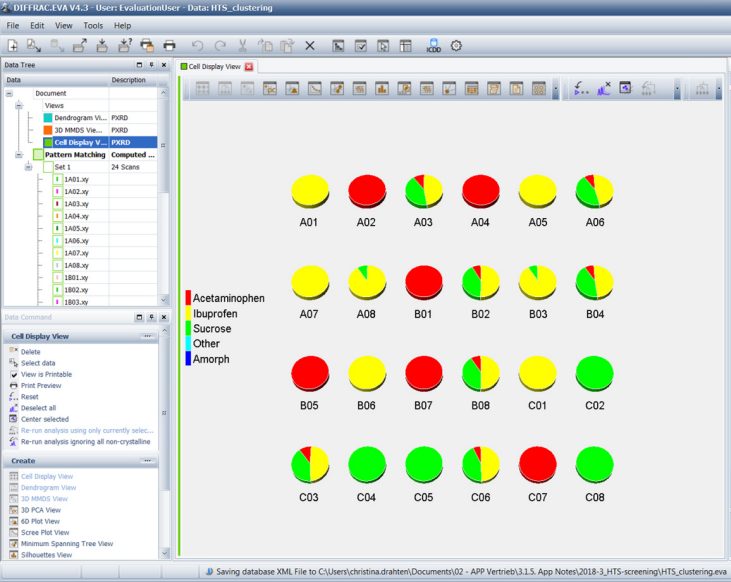Click the Print Preview printer icon
This screenshot has height=582, width=731.
click(14, 385)
